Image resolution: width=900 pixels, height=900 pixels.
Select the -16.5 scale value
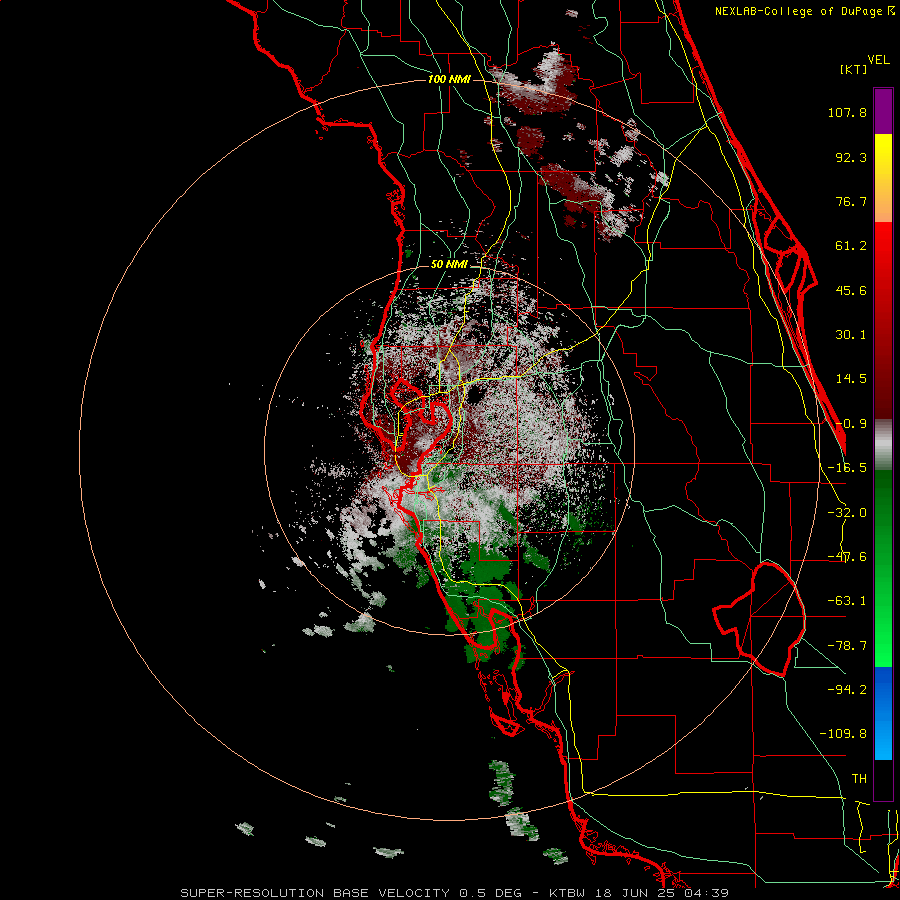pyautogui.click(x=847, y=468)
